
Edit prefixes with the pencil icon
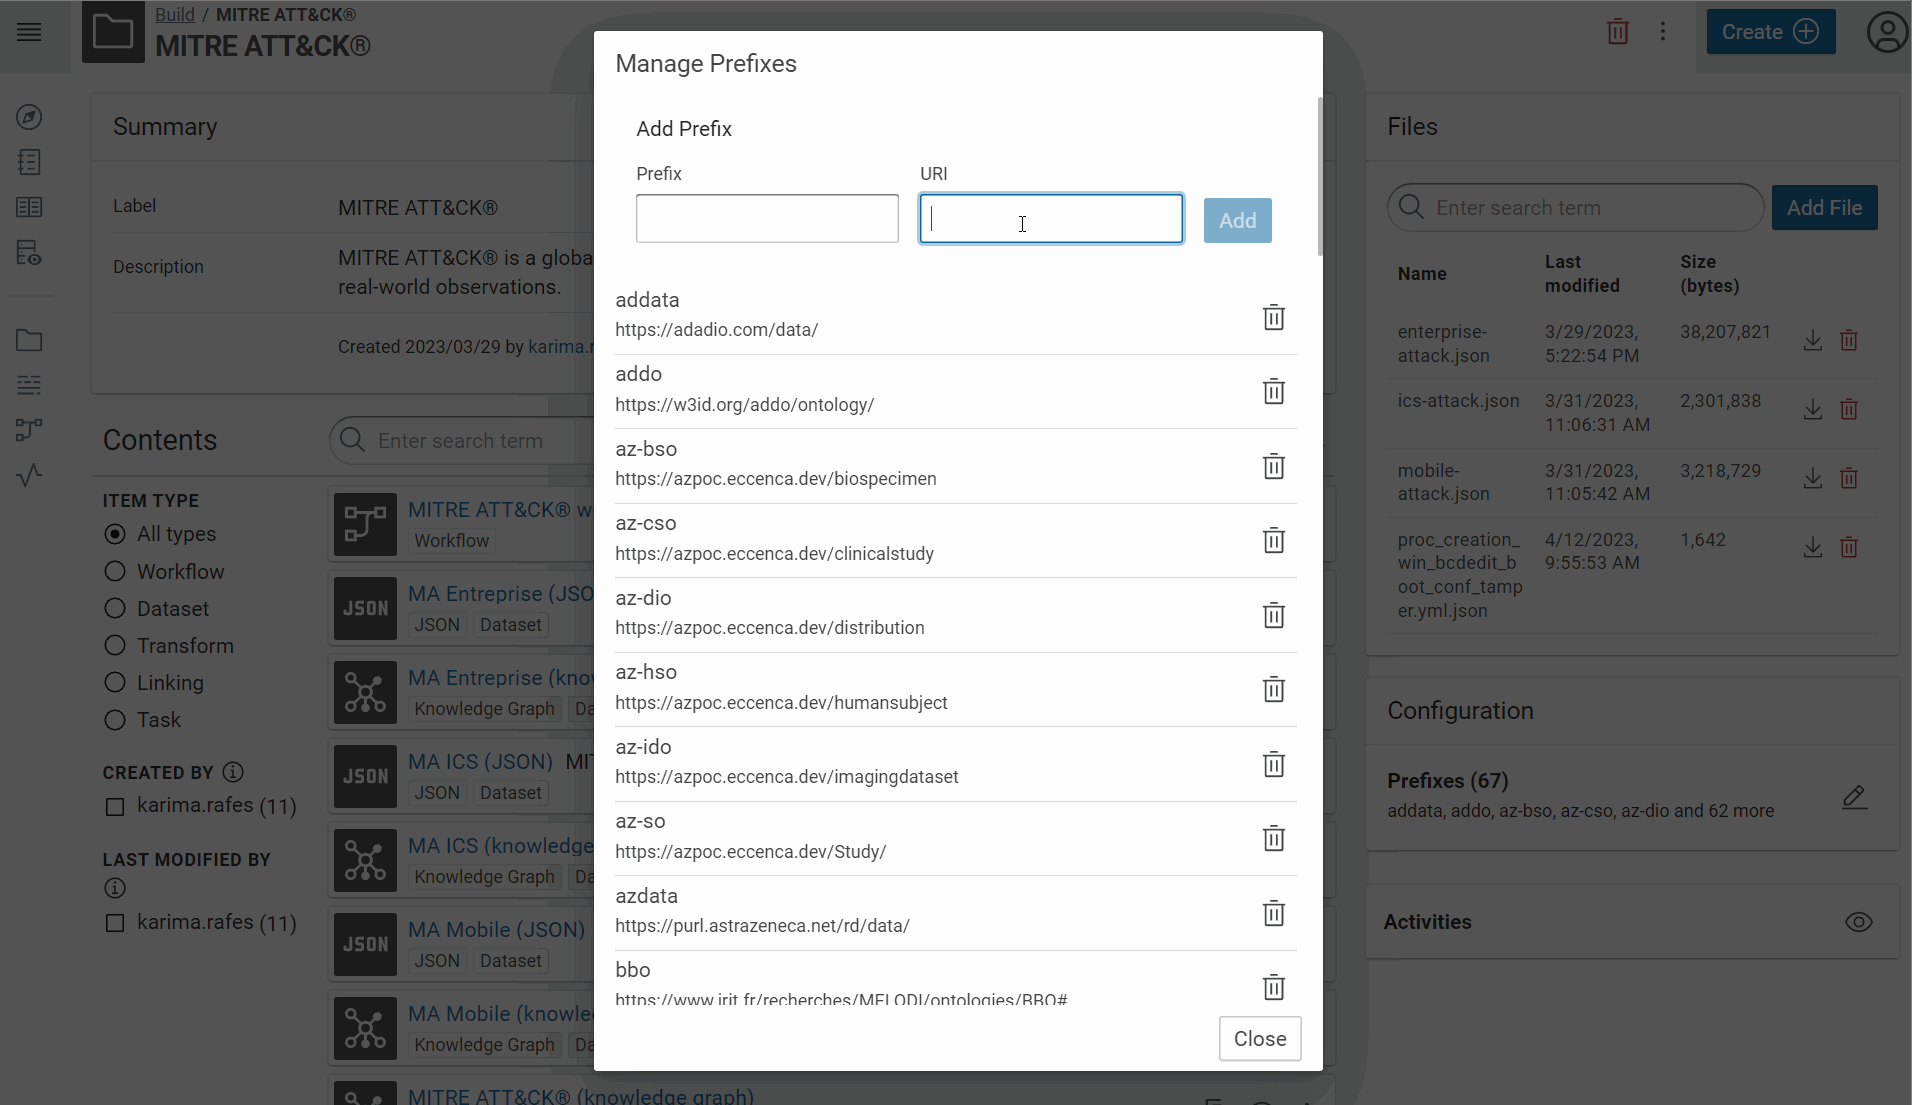point(1854,797)
